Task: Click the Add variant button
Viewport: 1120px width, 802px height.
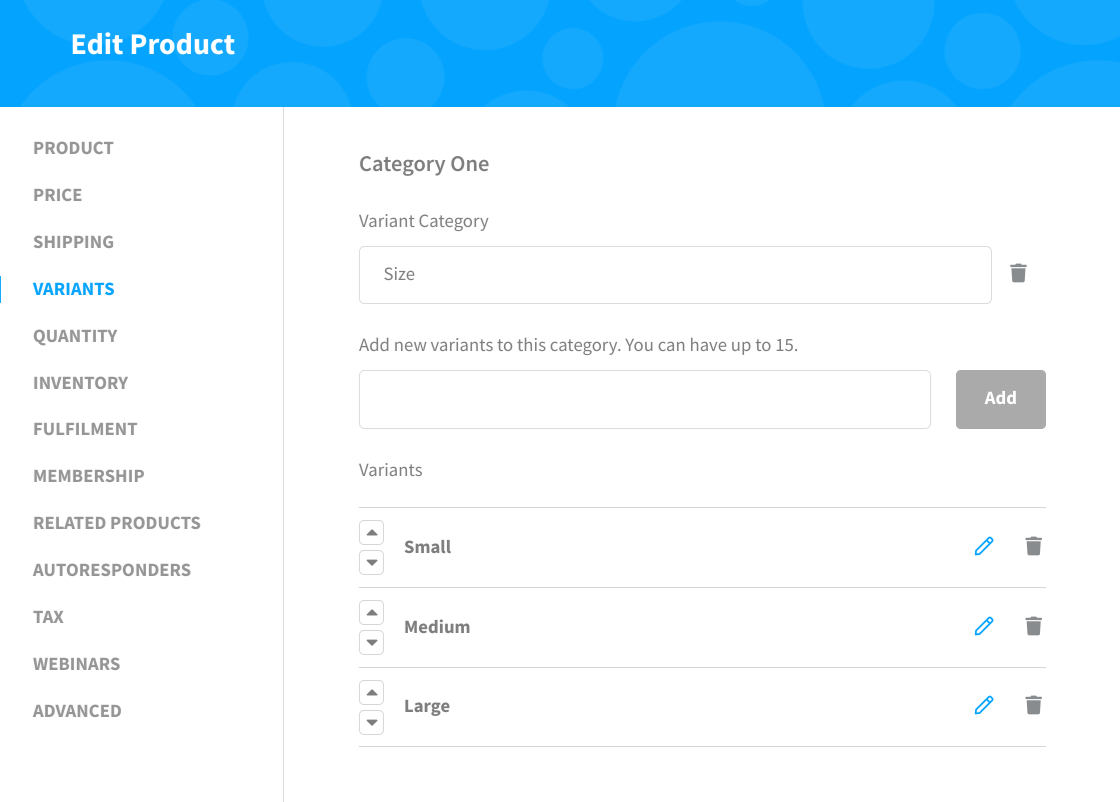Action: (1001, 399)
